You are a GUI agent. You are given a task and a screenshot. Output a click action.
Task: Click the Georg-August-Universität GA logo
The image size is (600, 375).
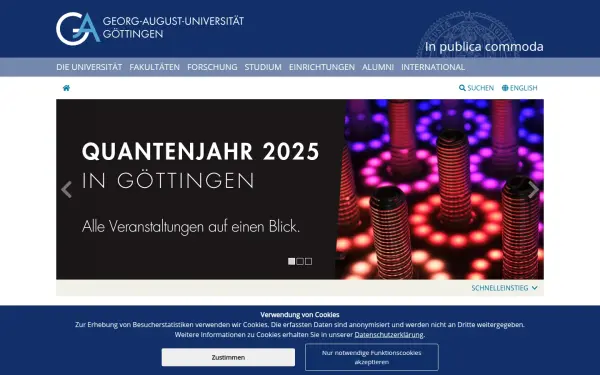click(x=78, y=29)
